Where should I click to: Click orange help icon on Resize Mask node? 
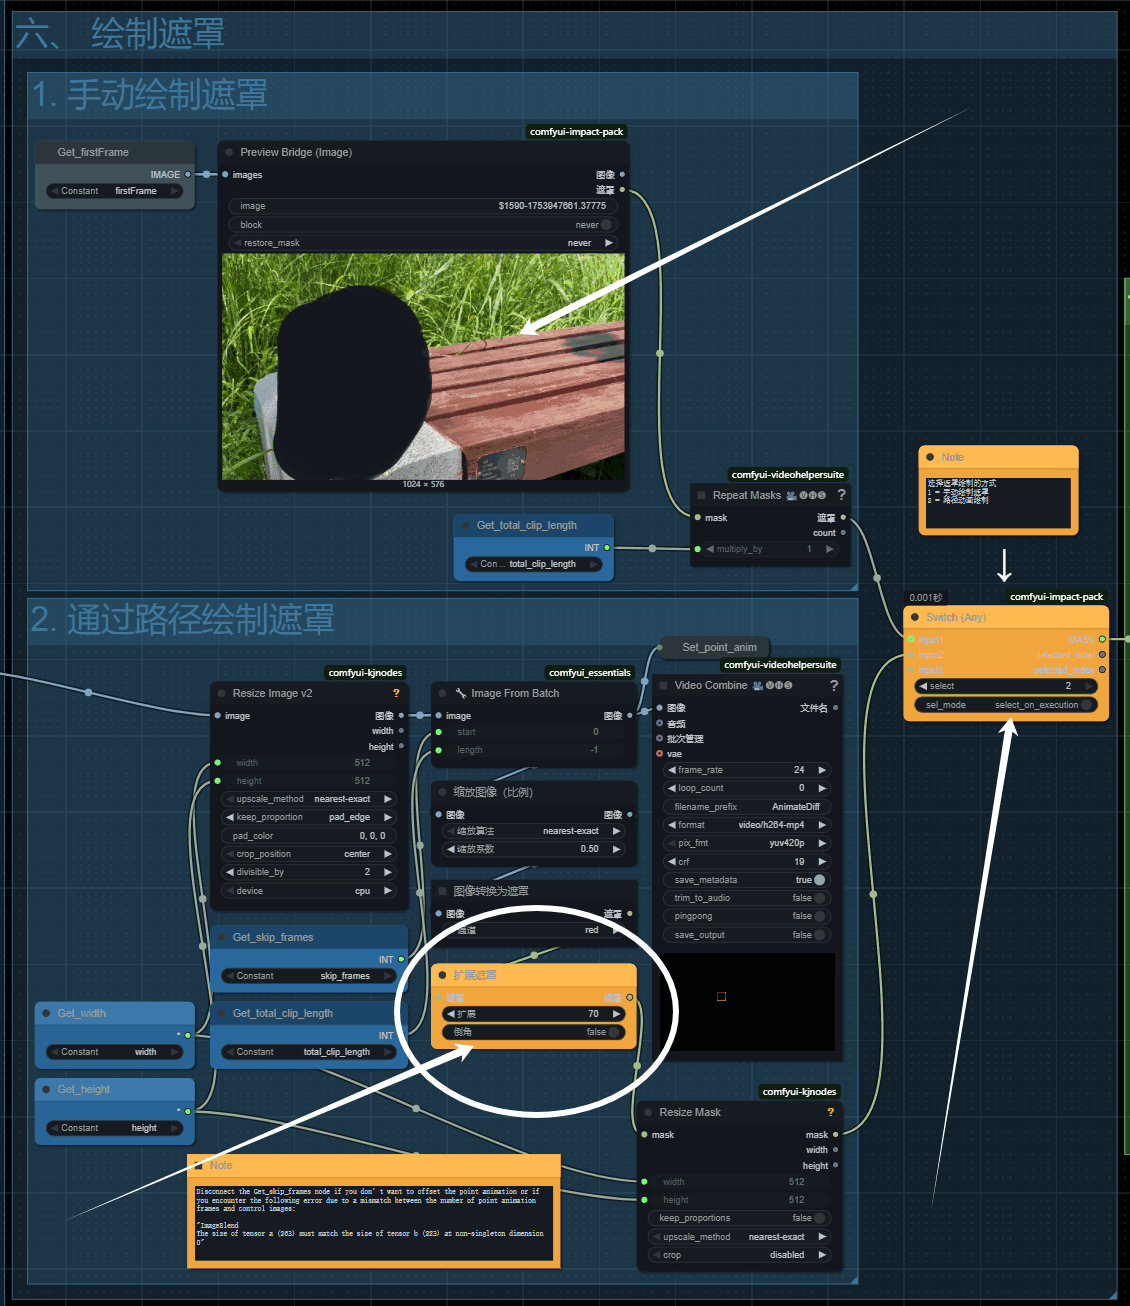click(830, 1112)
